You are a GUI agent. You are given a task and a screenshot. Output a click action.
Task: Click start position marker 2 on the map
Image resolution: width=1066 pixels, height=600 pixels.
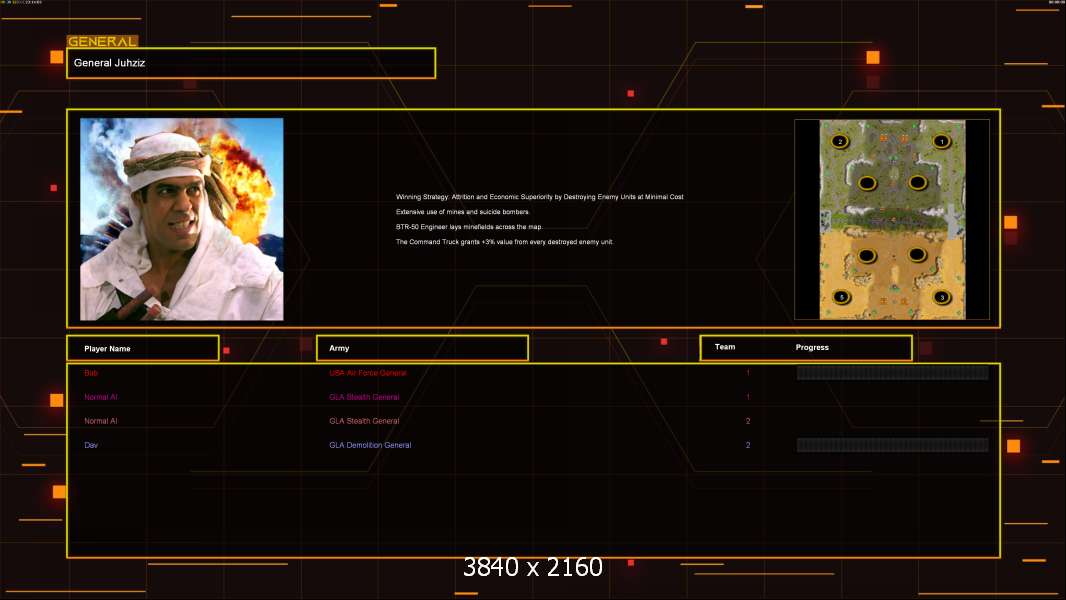coord(840,141)
